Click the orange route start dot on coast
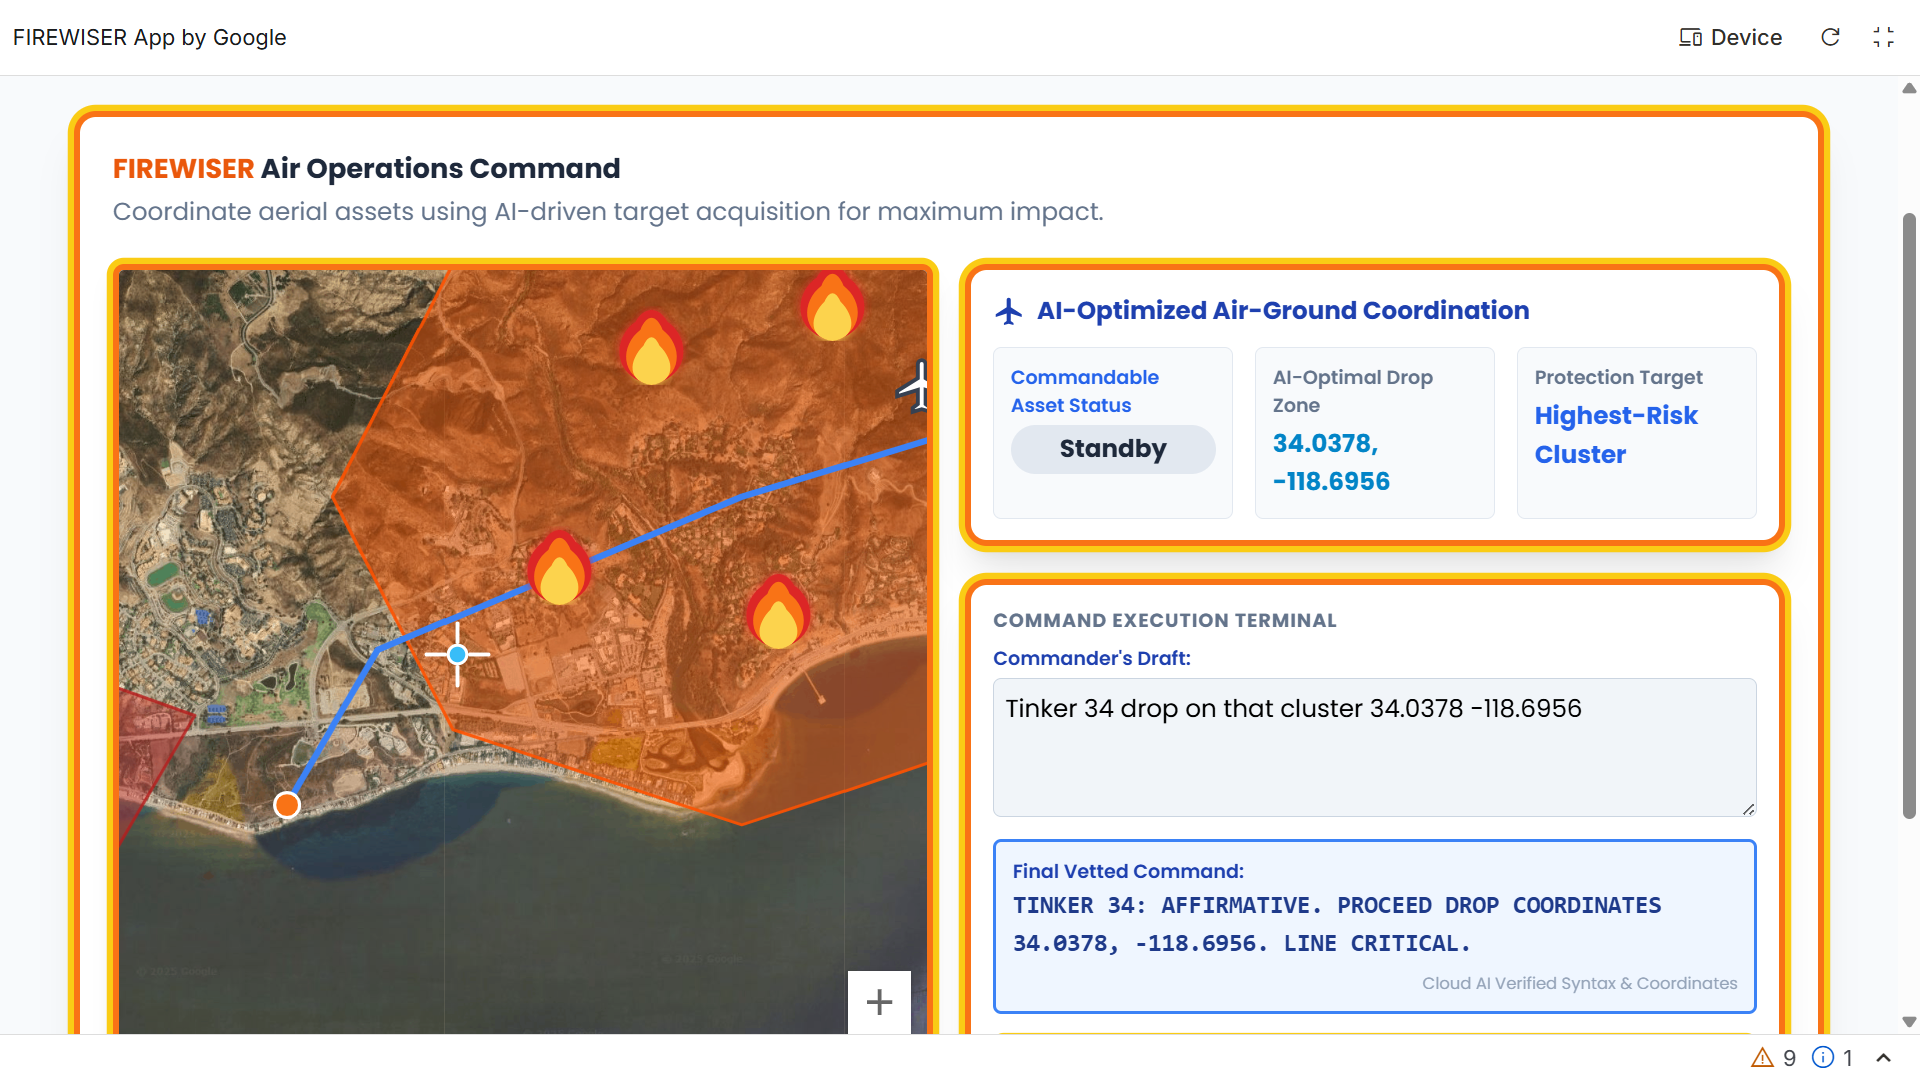Screen dimensions: 1920x1080 287,805
